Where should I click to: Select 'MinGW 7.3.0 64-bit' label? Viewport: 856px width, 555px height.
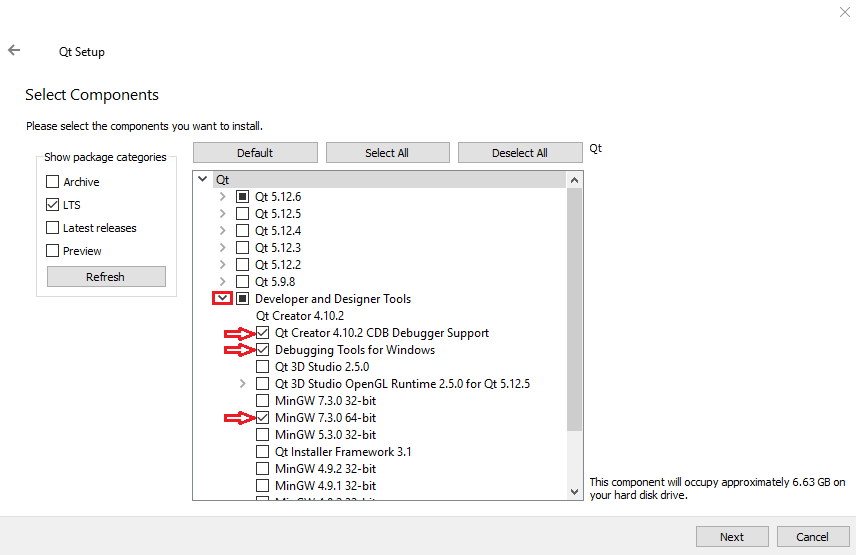(325, 417)
